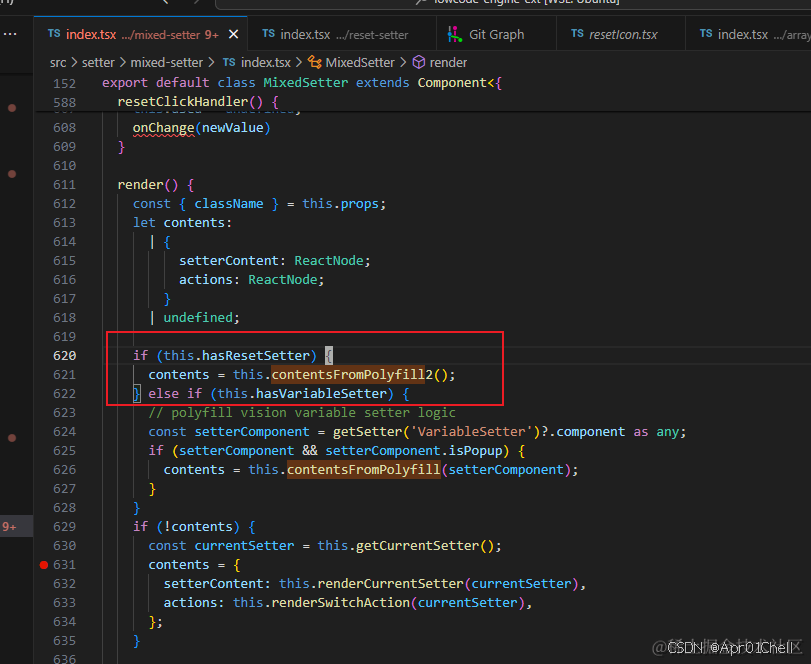This screenshot has height=664, width=811.
Task: Close the mixed-setter index.tsx tab
Action: (233, 34)
